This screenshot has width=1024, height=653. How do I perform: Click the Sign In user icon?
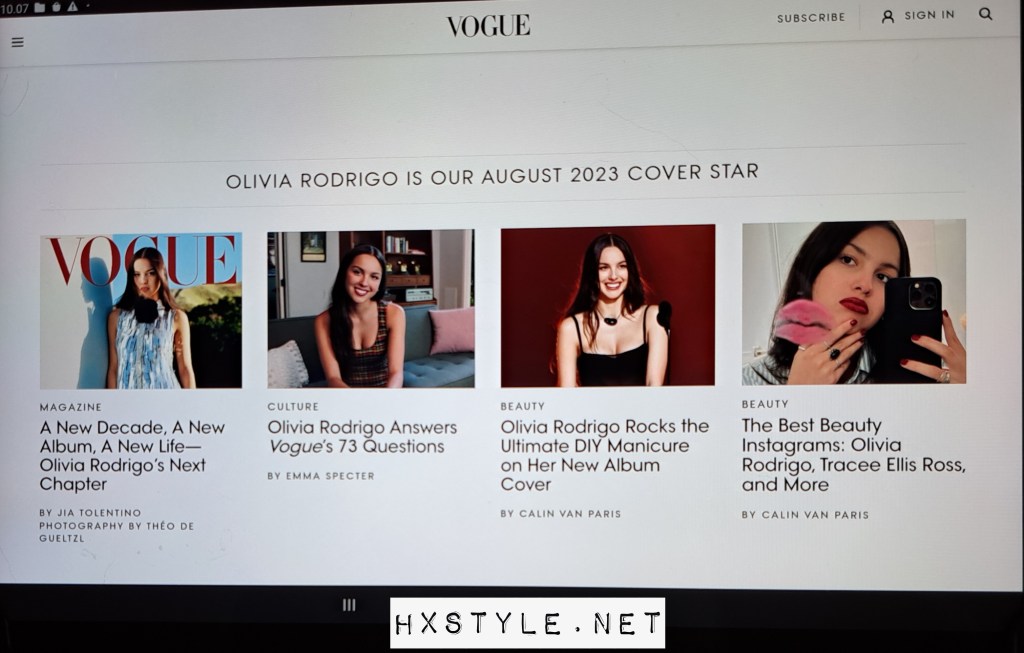tap(888, 17)
